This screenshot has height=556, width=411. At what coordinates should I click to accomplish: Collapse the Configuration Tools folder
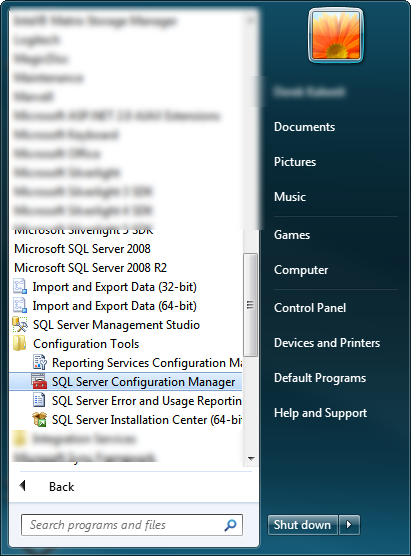(86, 344)
